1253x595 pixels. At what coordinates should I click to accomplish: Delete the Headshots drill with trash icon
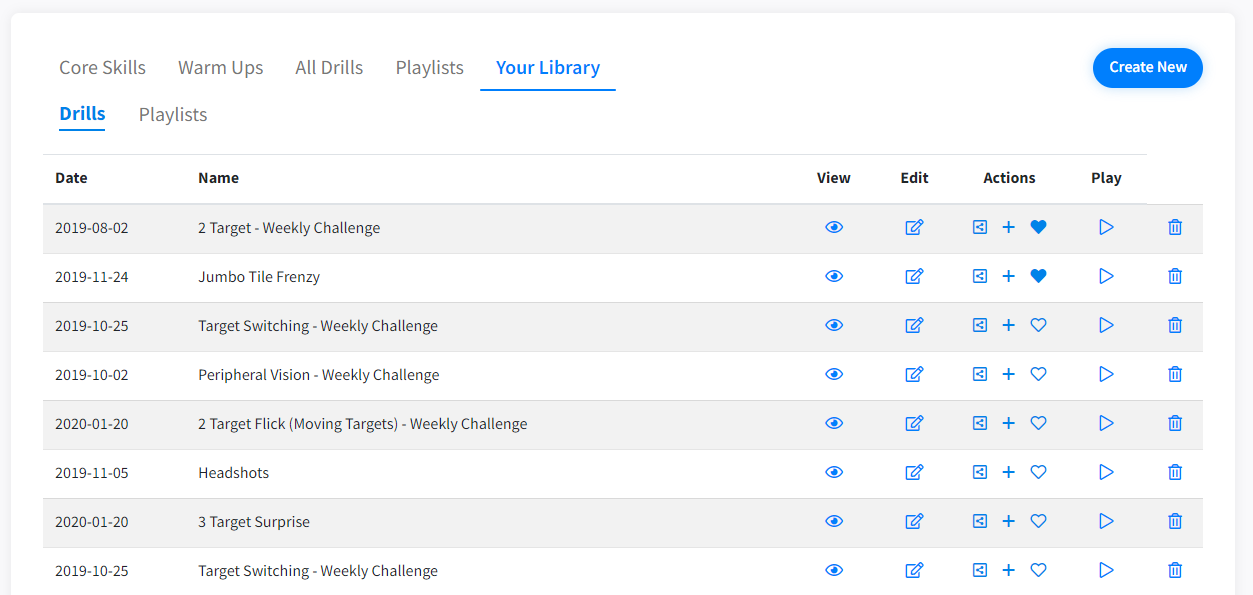[1175, 473]
